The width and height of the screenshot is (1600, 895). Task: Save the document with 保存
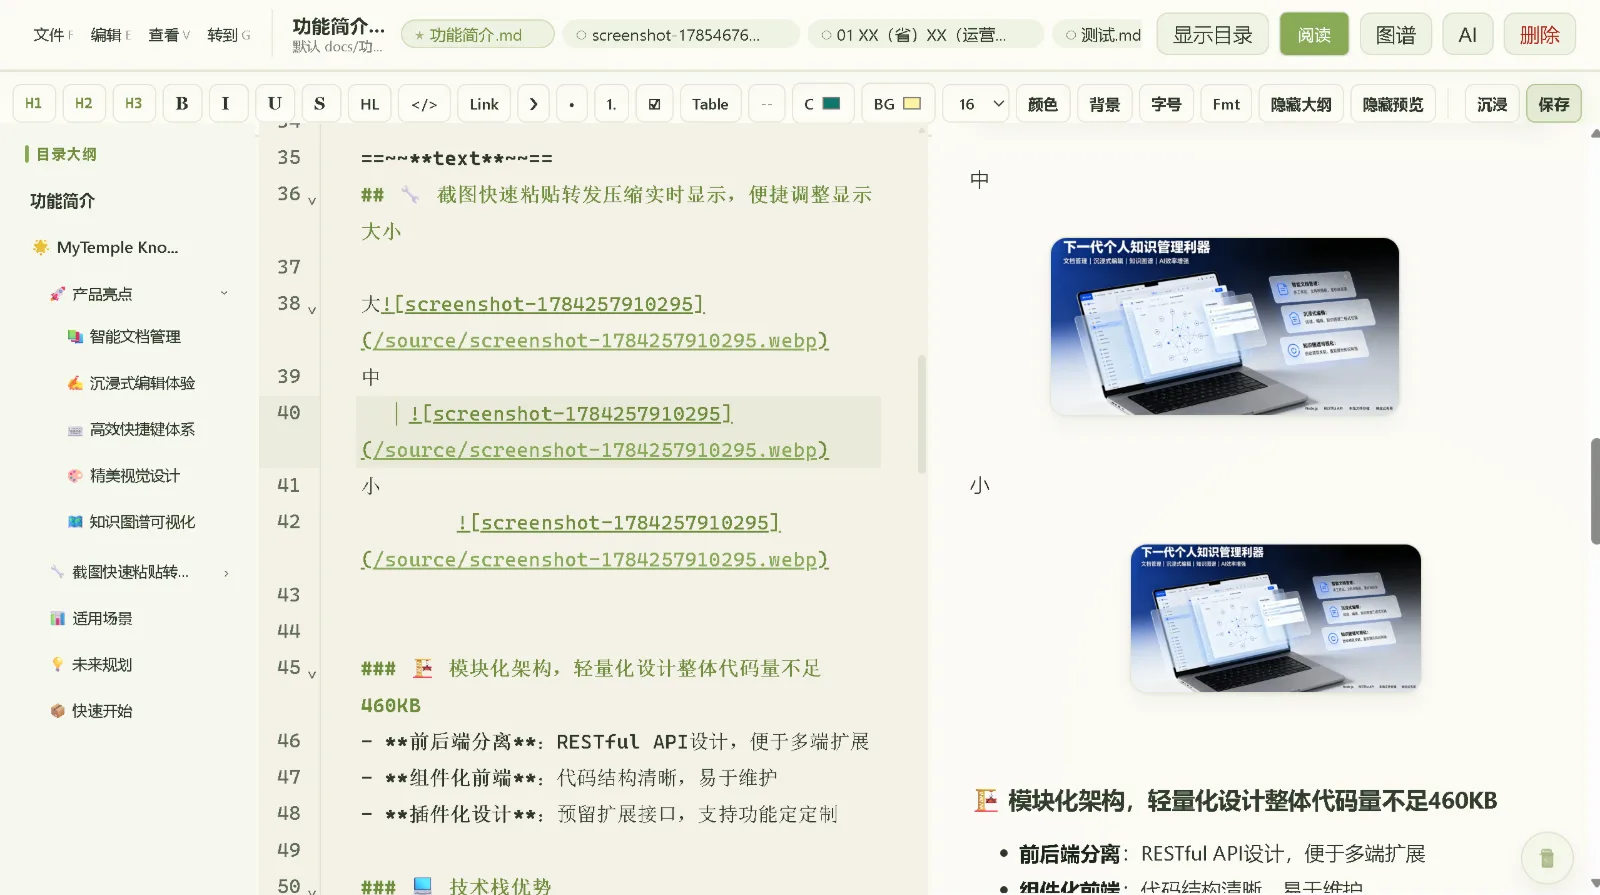(1554, 104)
